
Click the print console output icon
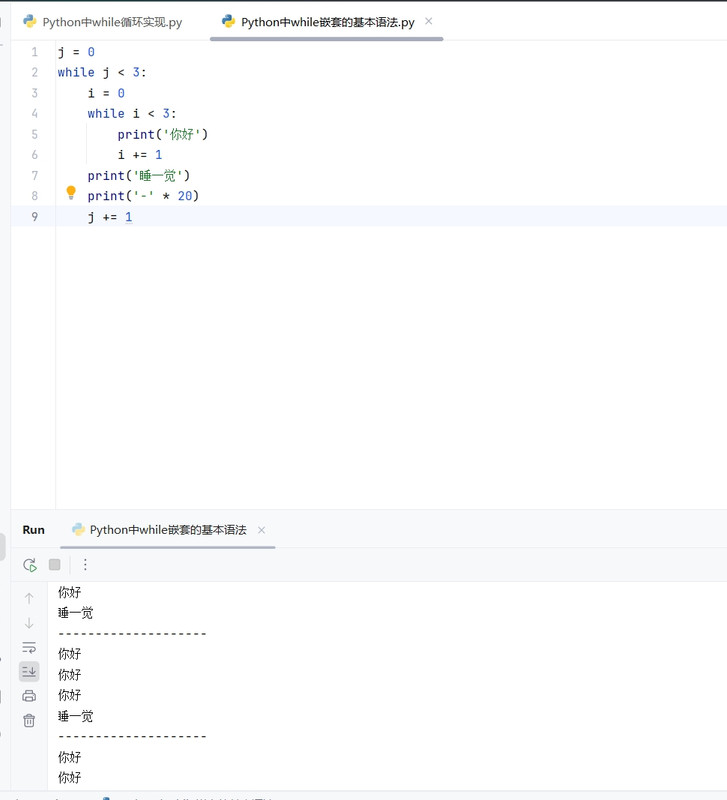(x=29, y=695)
